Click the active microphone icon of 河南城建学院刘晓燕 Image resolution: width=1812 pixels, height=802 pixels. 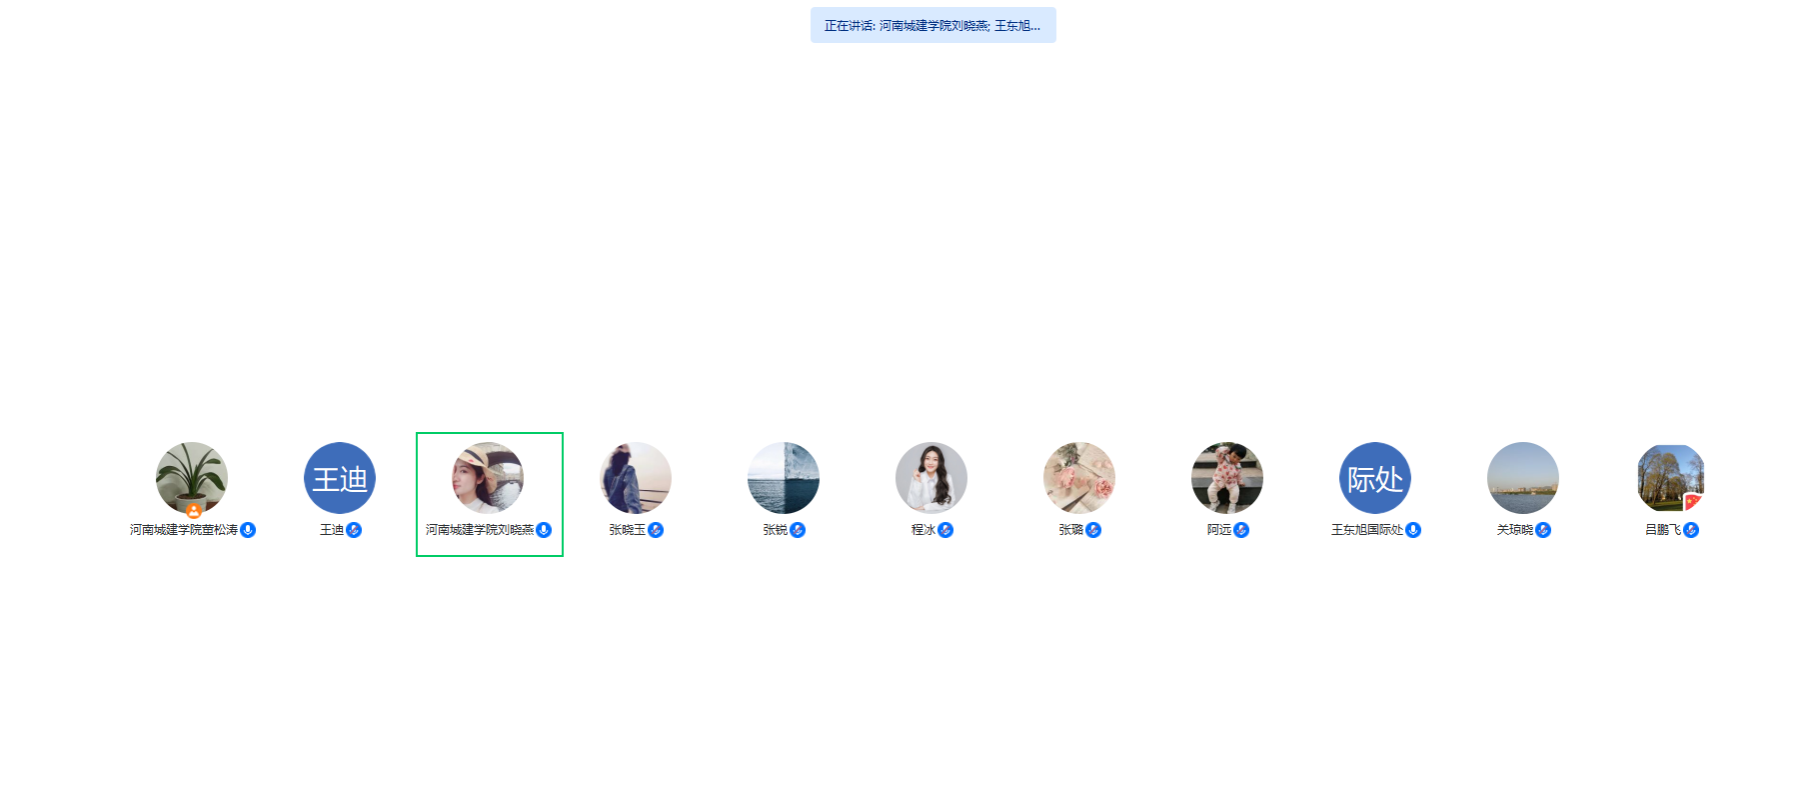(x=544, y=530)
